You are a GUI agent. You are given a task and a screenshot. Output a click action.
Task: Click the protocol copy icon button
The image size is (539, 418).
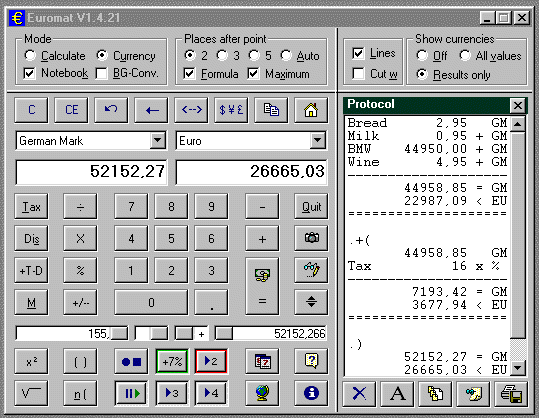tap(435, 393)
